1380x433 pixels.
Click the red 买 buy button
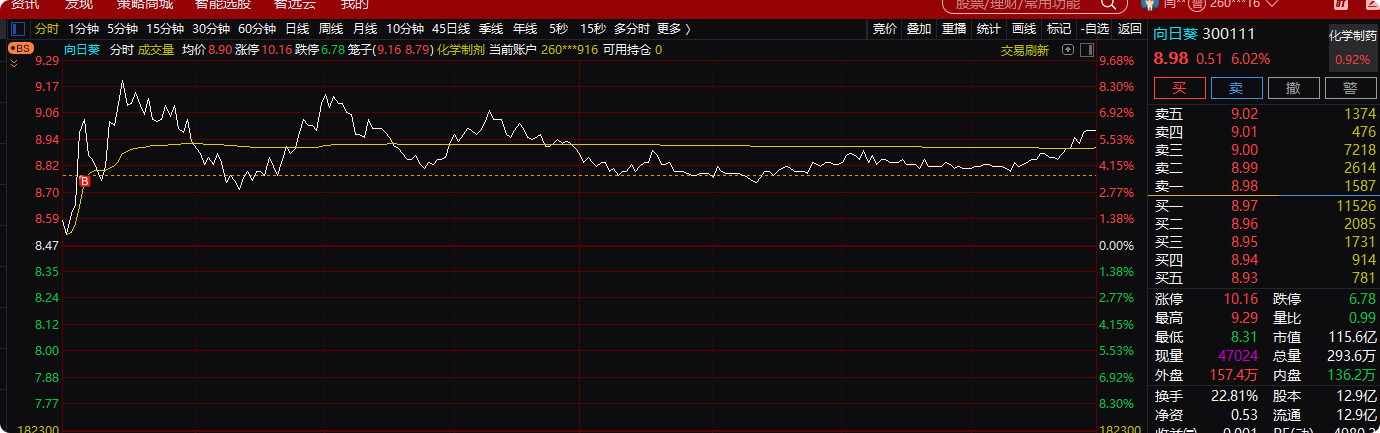click(1178, 88)
